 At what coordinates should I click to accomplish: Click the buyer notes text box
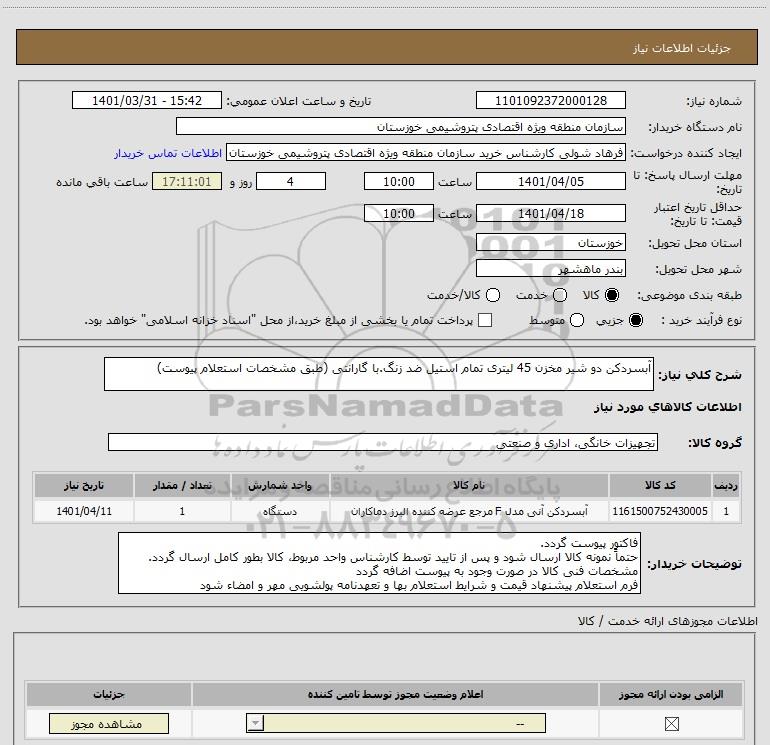coord(379,563)
